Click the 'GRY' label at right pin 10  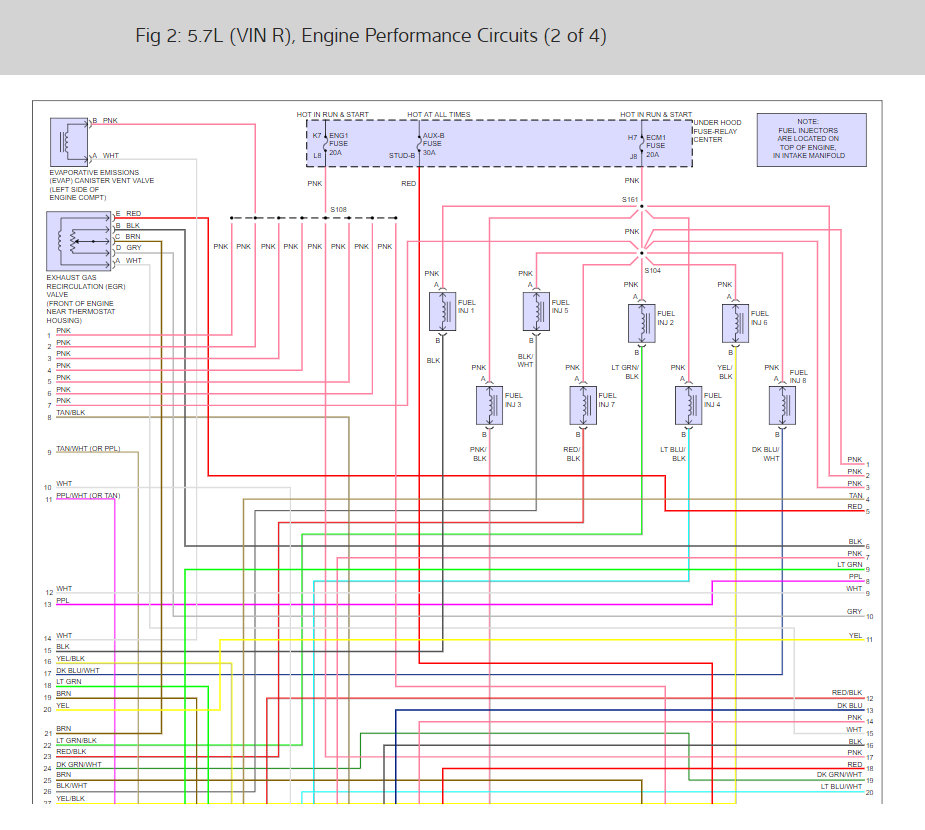[x=854, y=611]
